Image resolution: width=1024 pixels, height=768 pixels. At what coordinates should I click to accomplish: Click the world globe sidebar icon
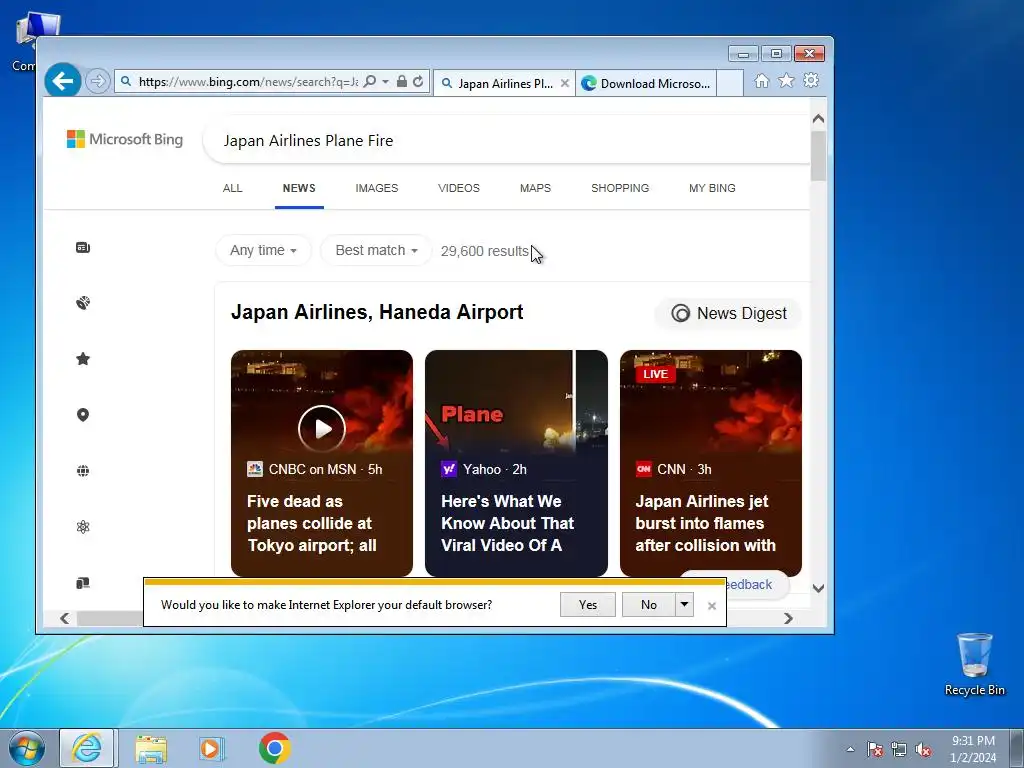pos(83,471)
